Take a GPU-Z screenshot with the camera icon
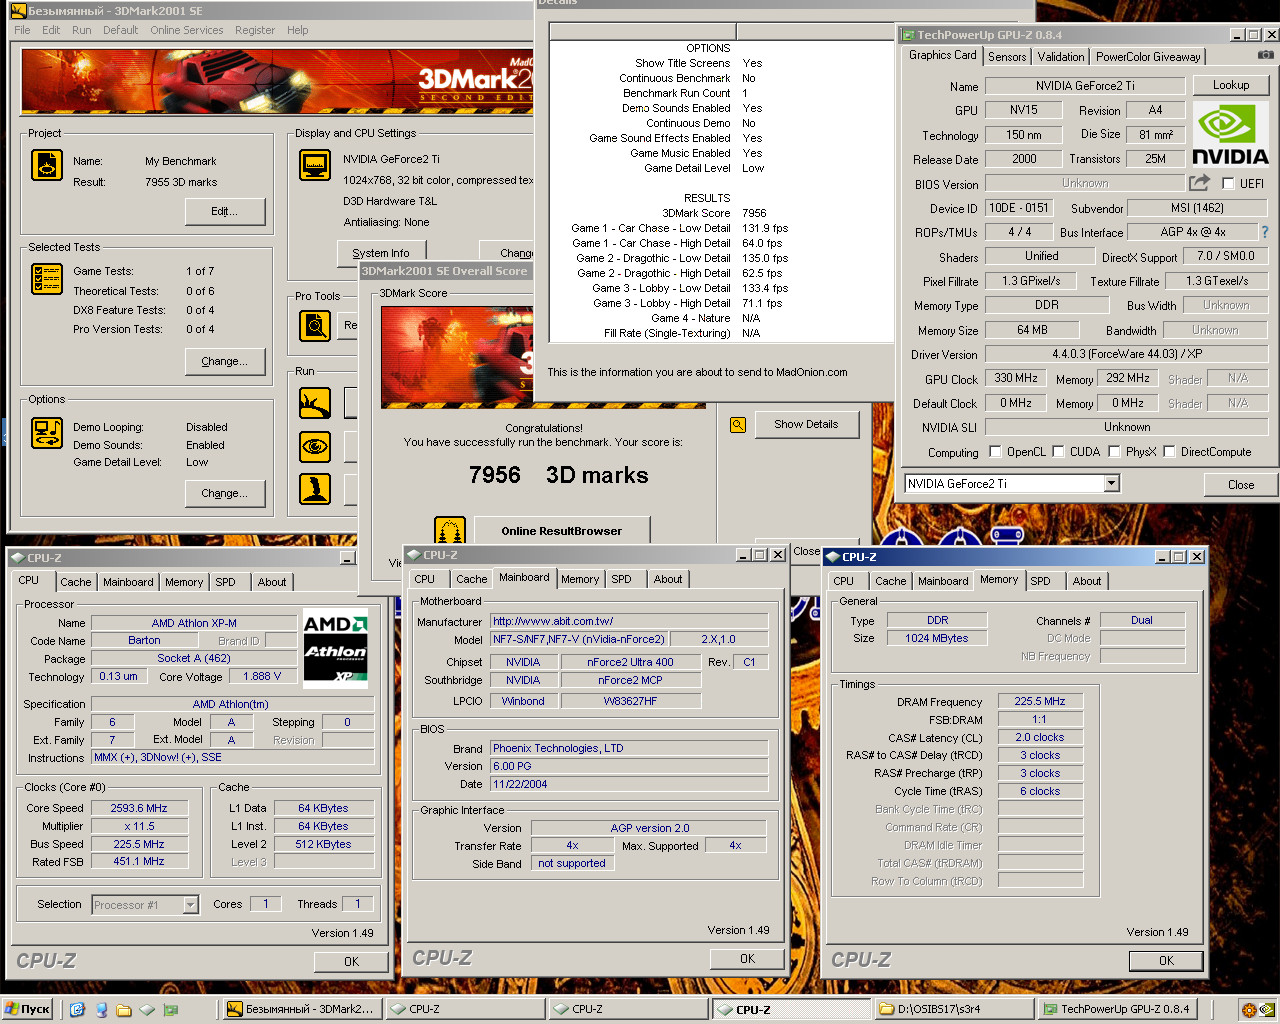The width and height of the screenshot is (1280, 1024). pos(1265,55)
